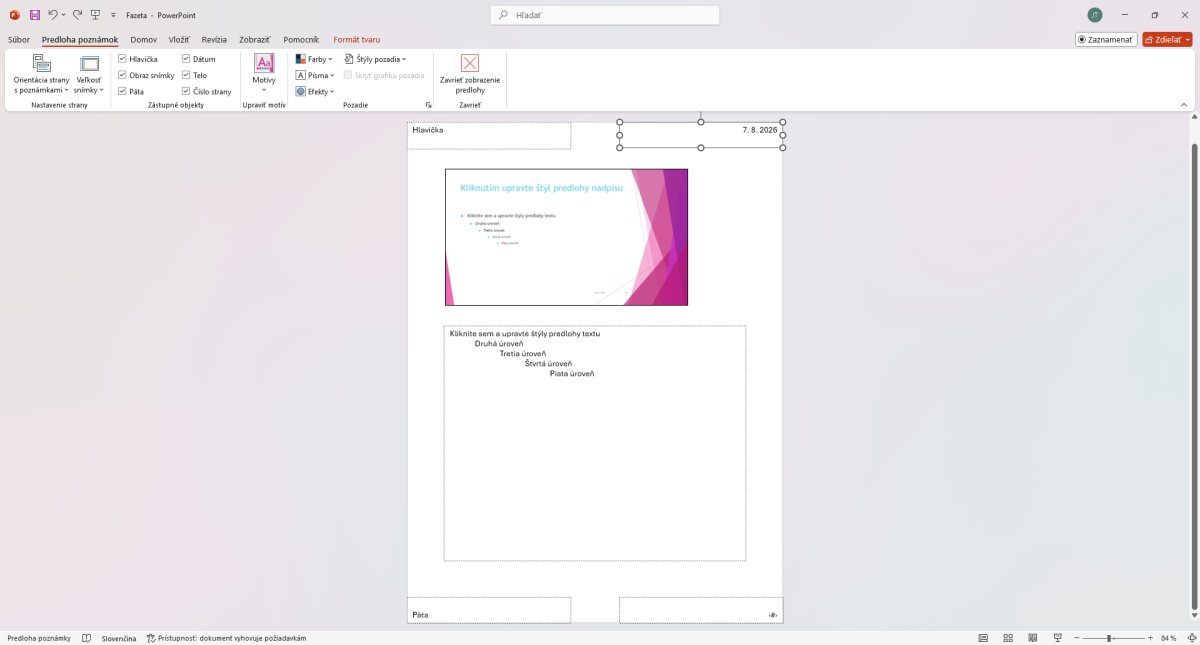Disable the Číslo strany checkbox

point(186,91)
